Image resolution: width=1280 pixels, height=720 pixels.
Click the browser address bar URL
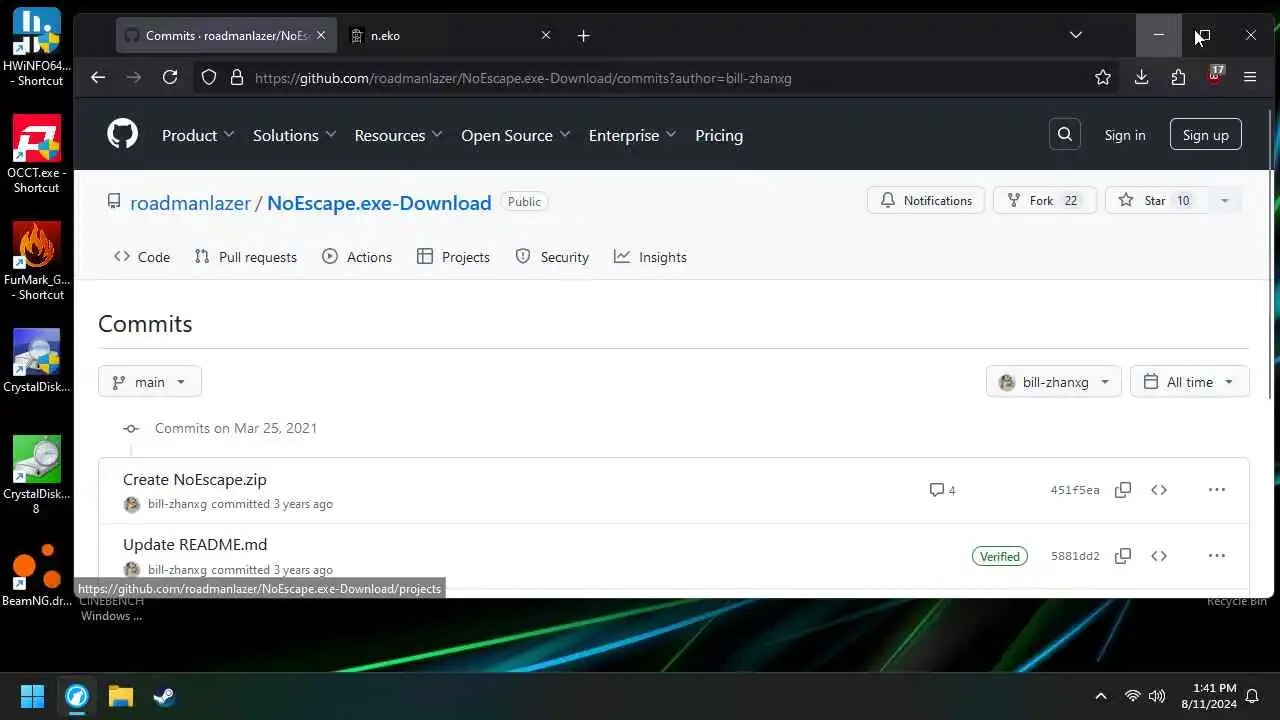[x=523, y=77]
